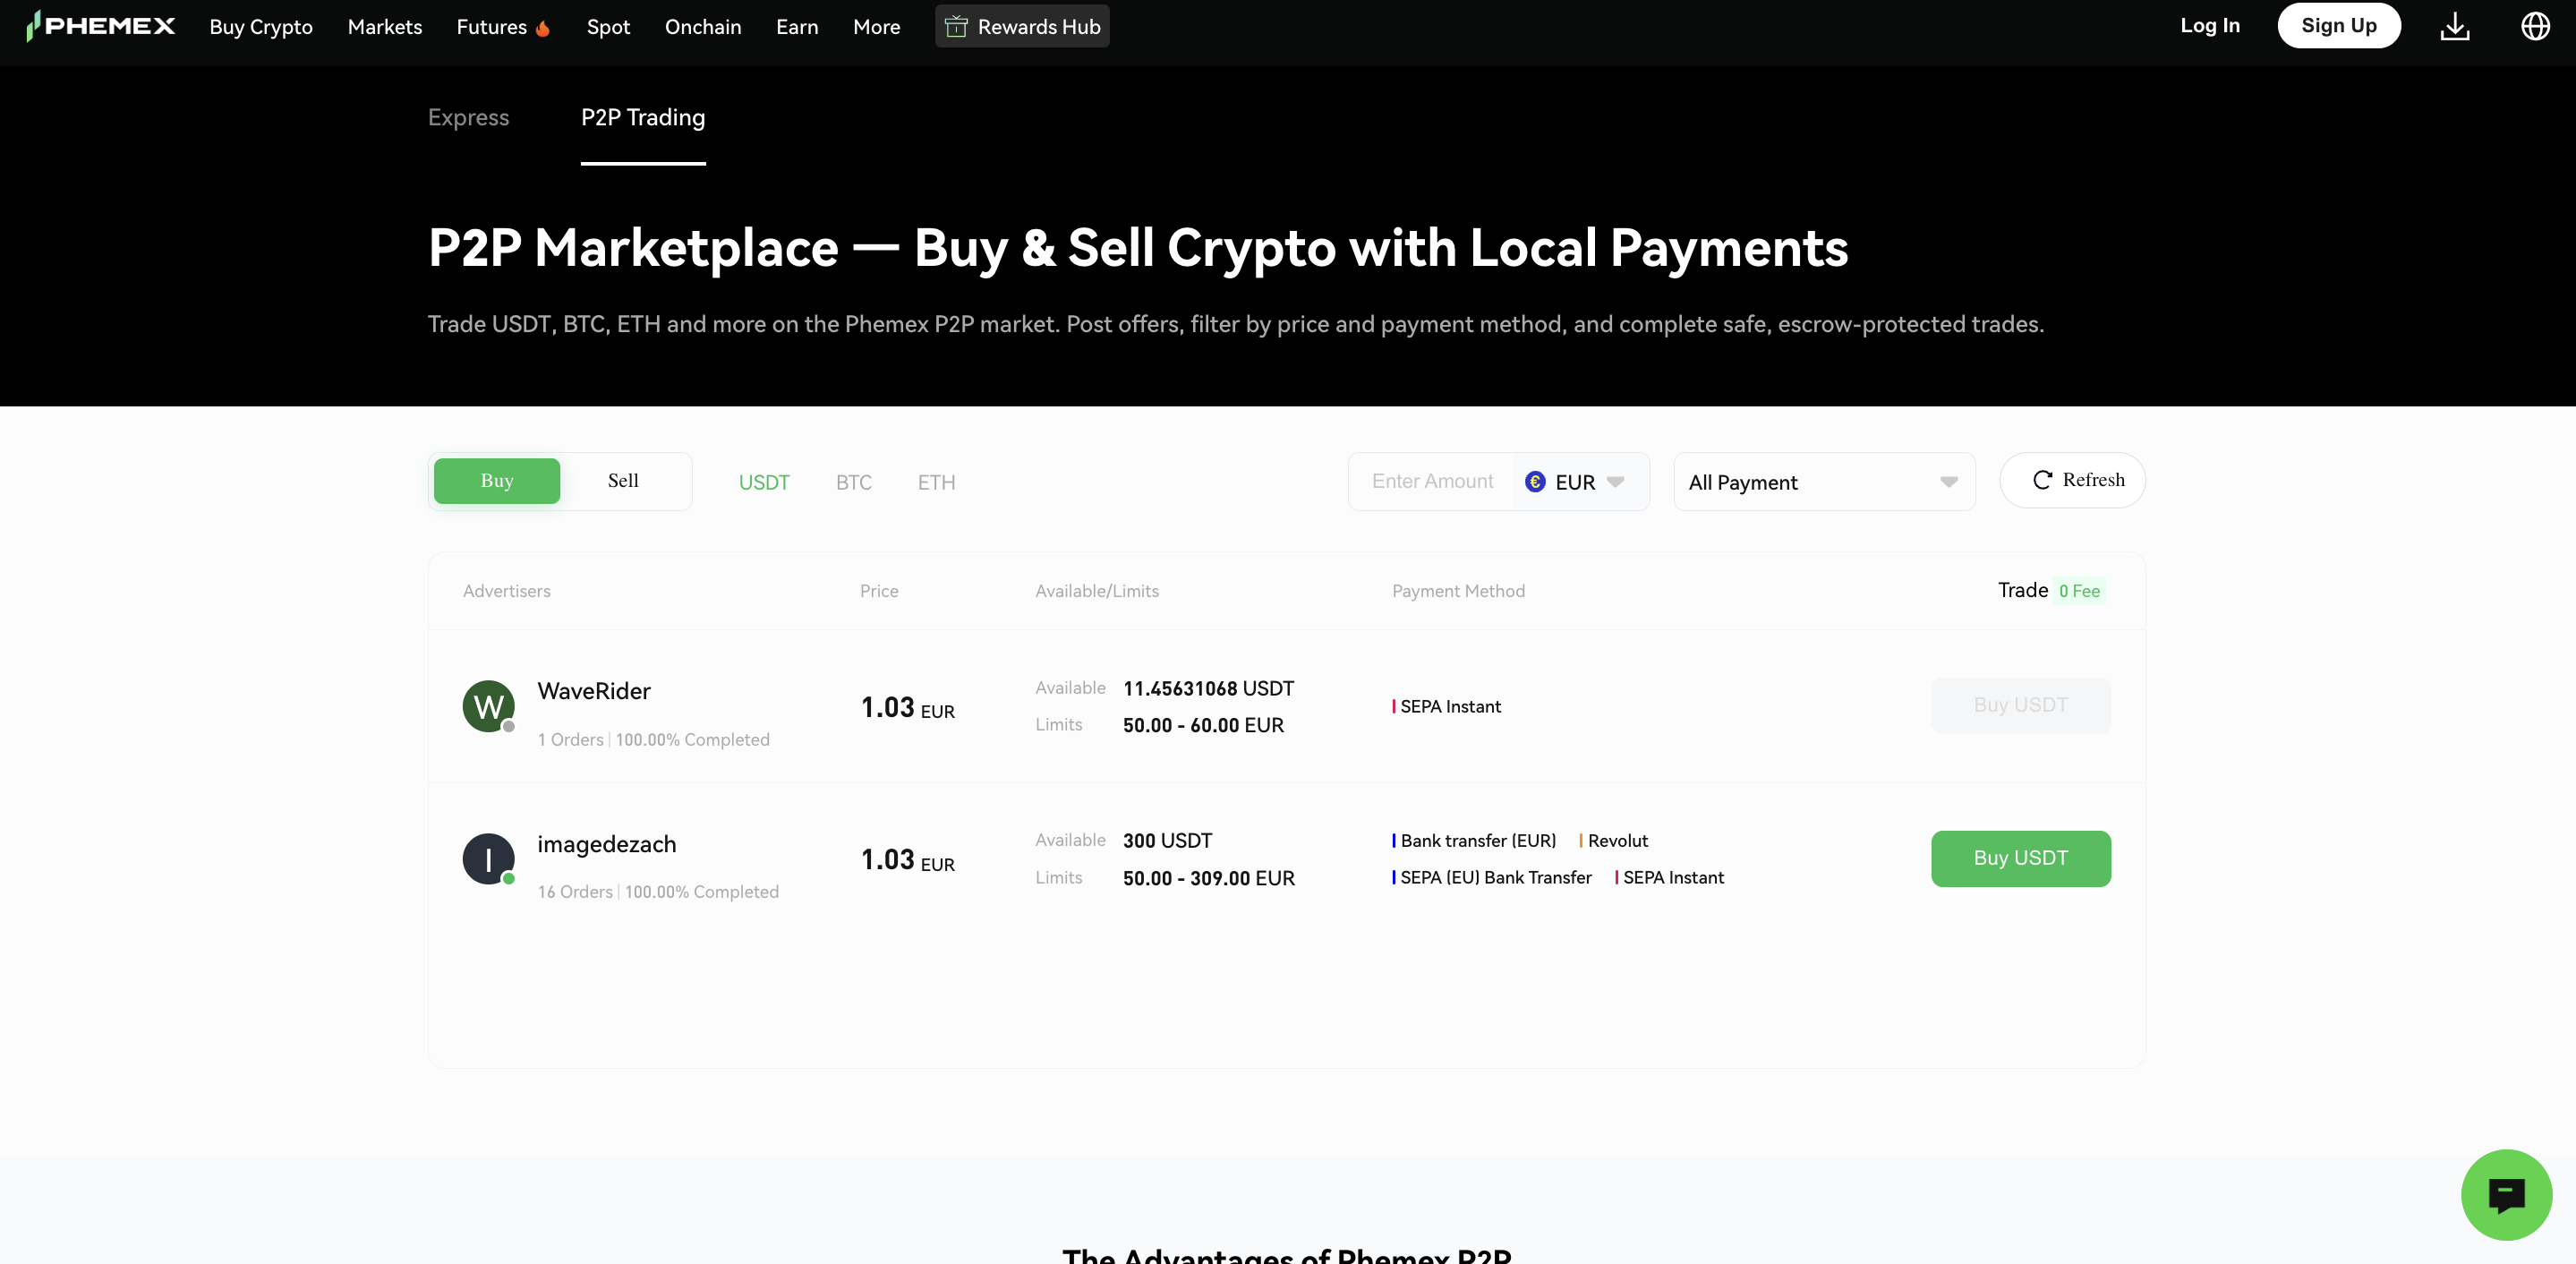
Task: Open the download app icon
Action: click(x=2454, y=26)
